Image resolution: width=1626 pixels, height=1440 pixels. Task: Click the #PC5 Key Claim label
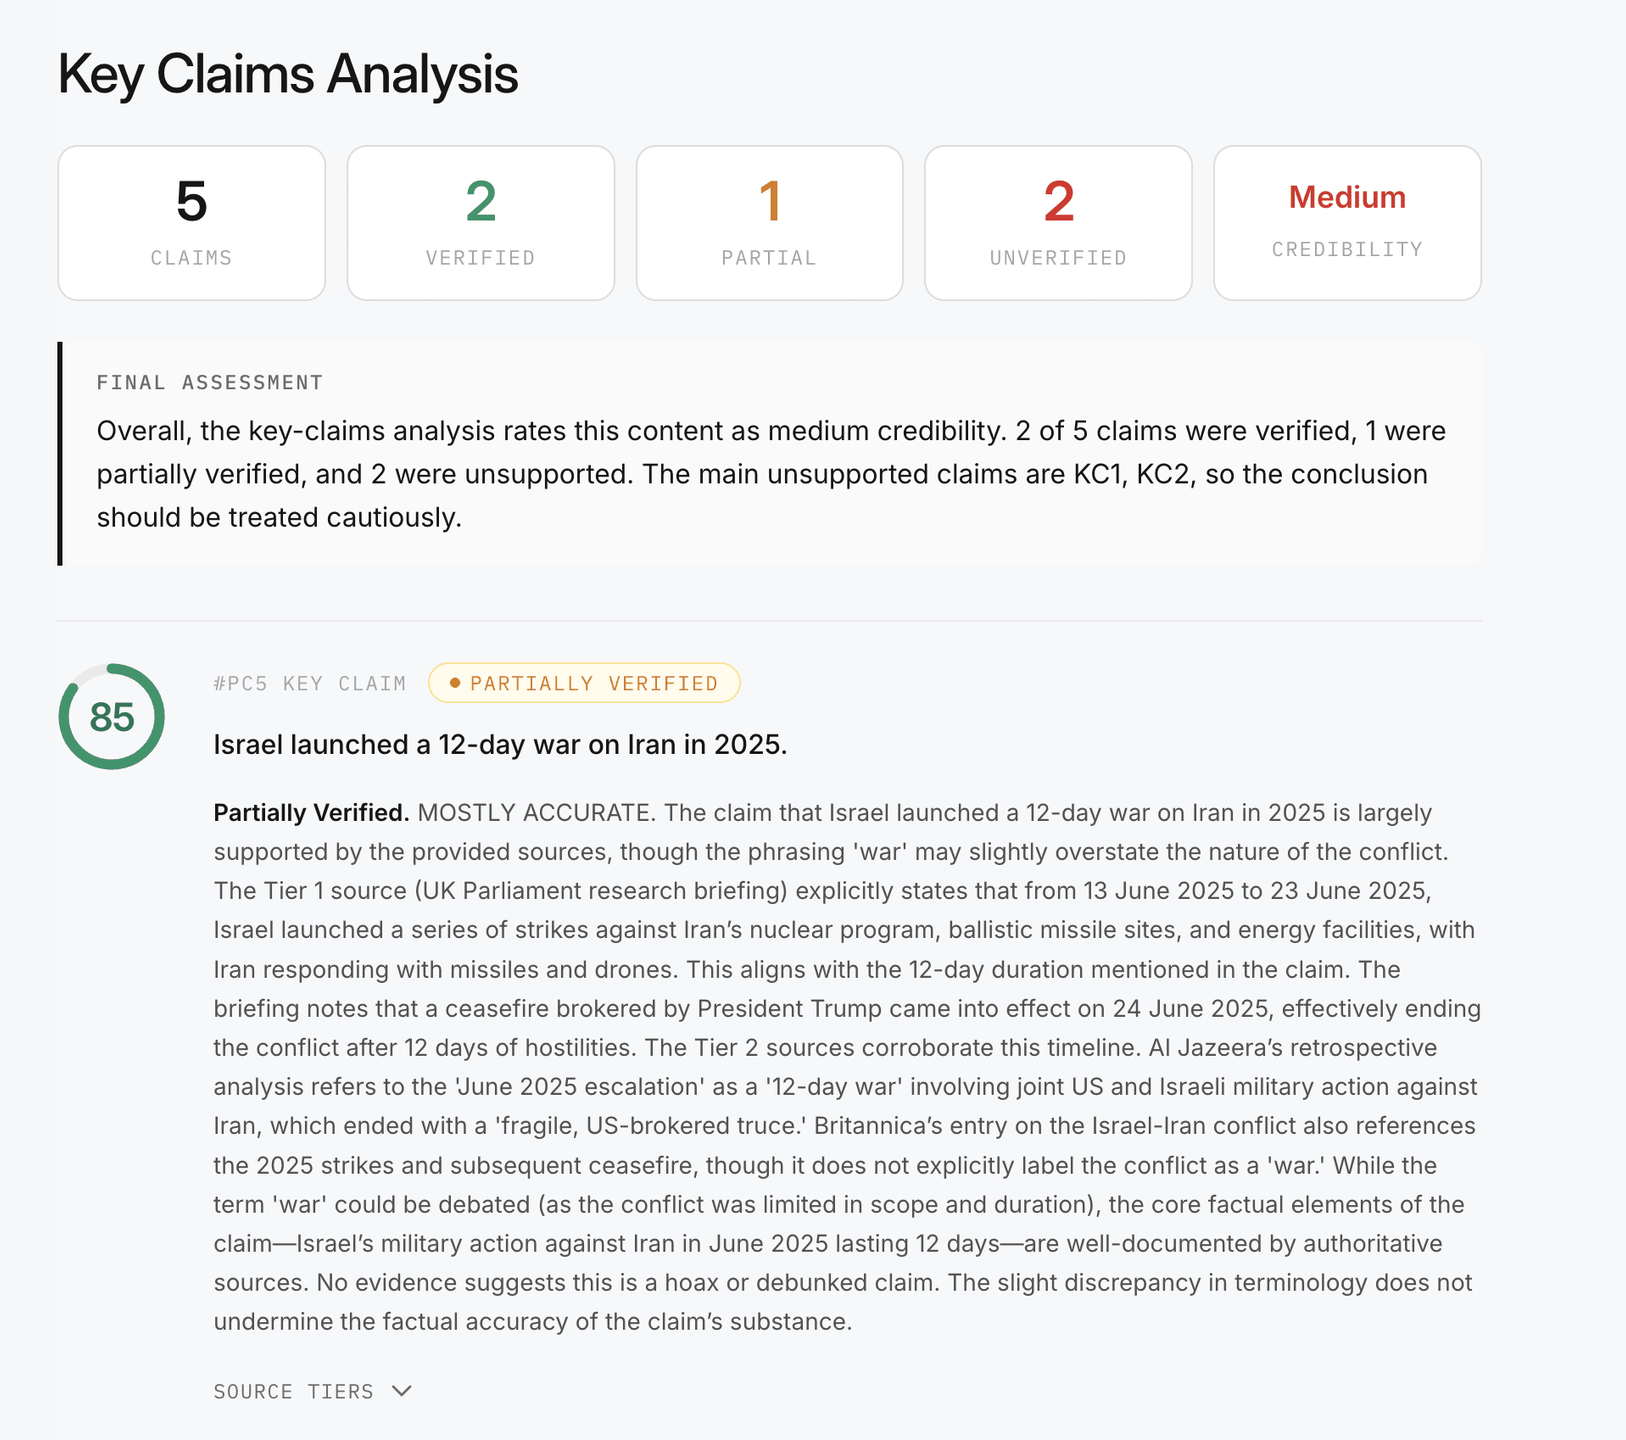click(310, 683)
